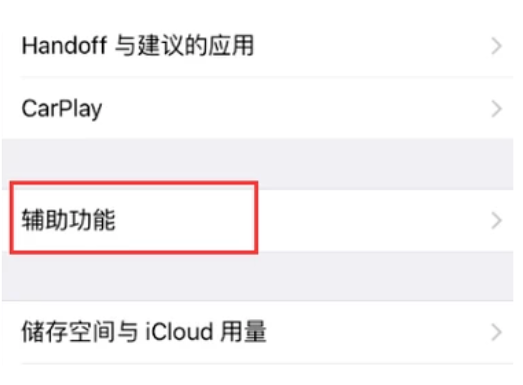Screen dimensions: 523x385
Task: Click the gray spacer below 辅助功能
Action: point(257,277)
